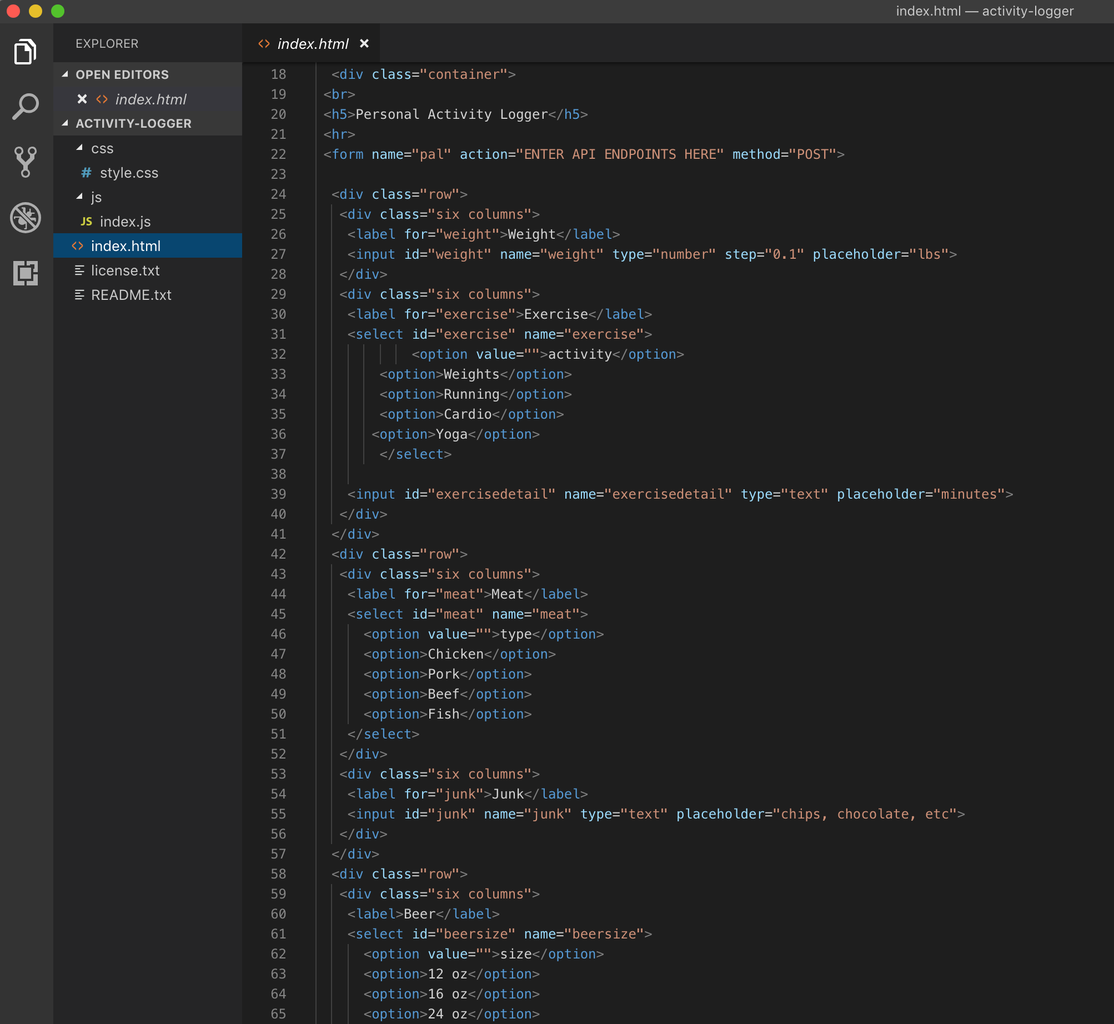Close the index.html editor tab

(364, 44)
